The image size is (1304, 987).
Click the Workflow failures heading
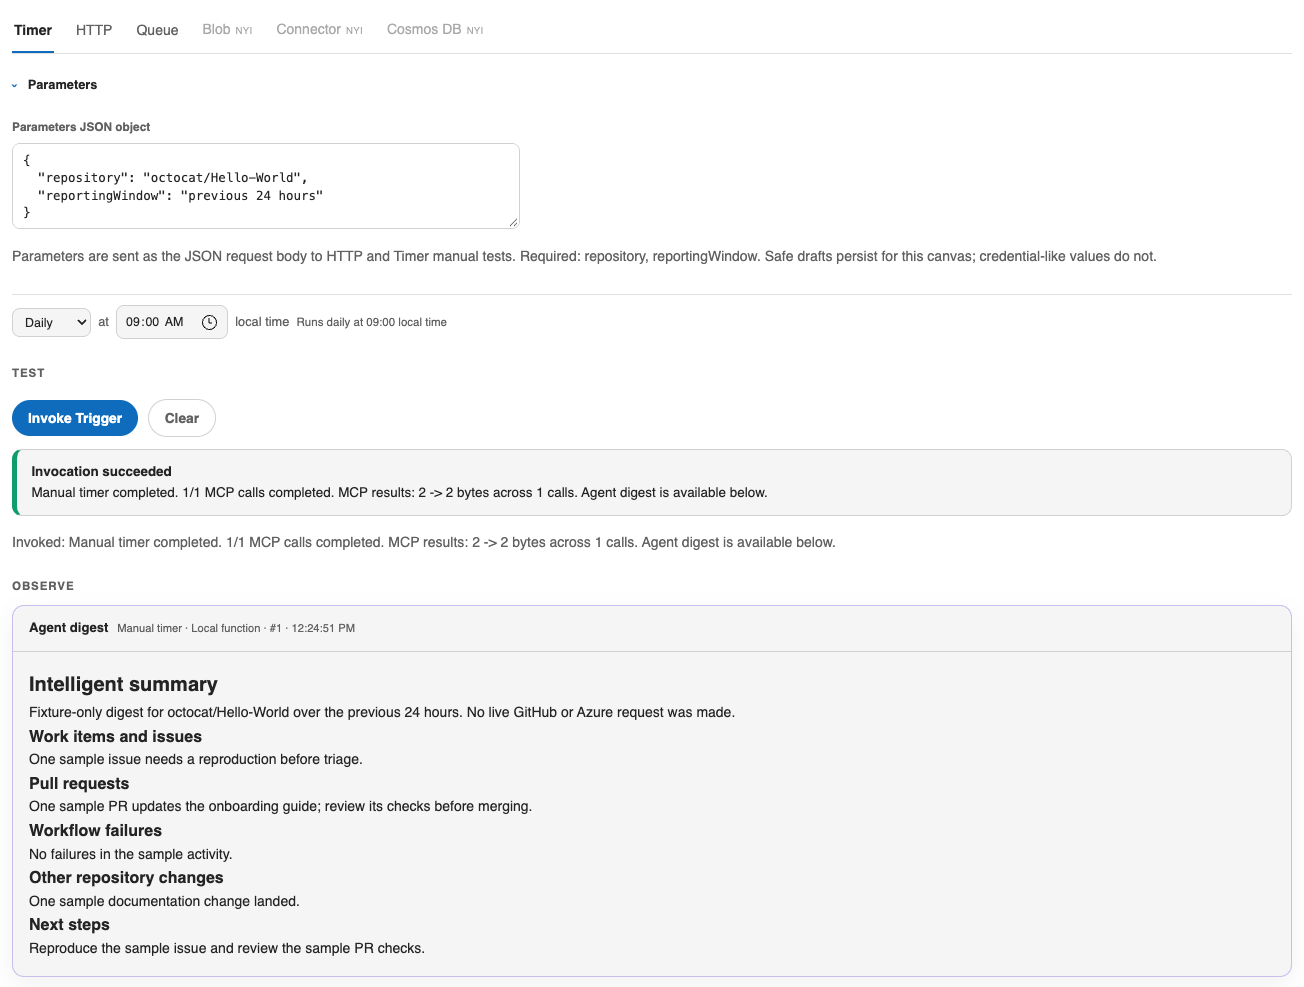(95, 830)
